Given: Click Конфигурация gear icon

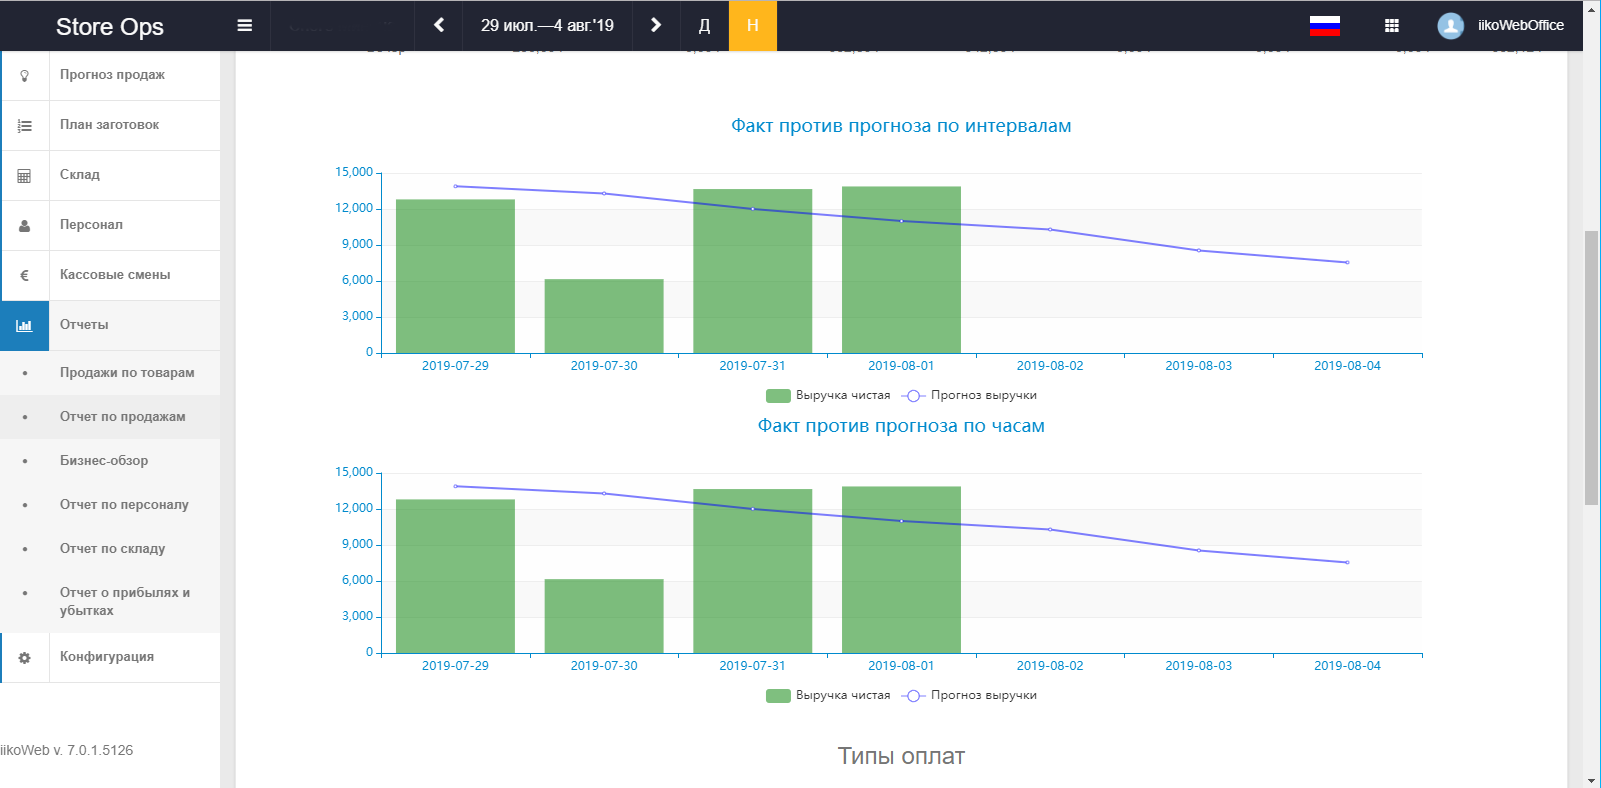Looking at the screenshot, I should click(x=25, y=658).
